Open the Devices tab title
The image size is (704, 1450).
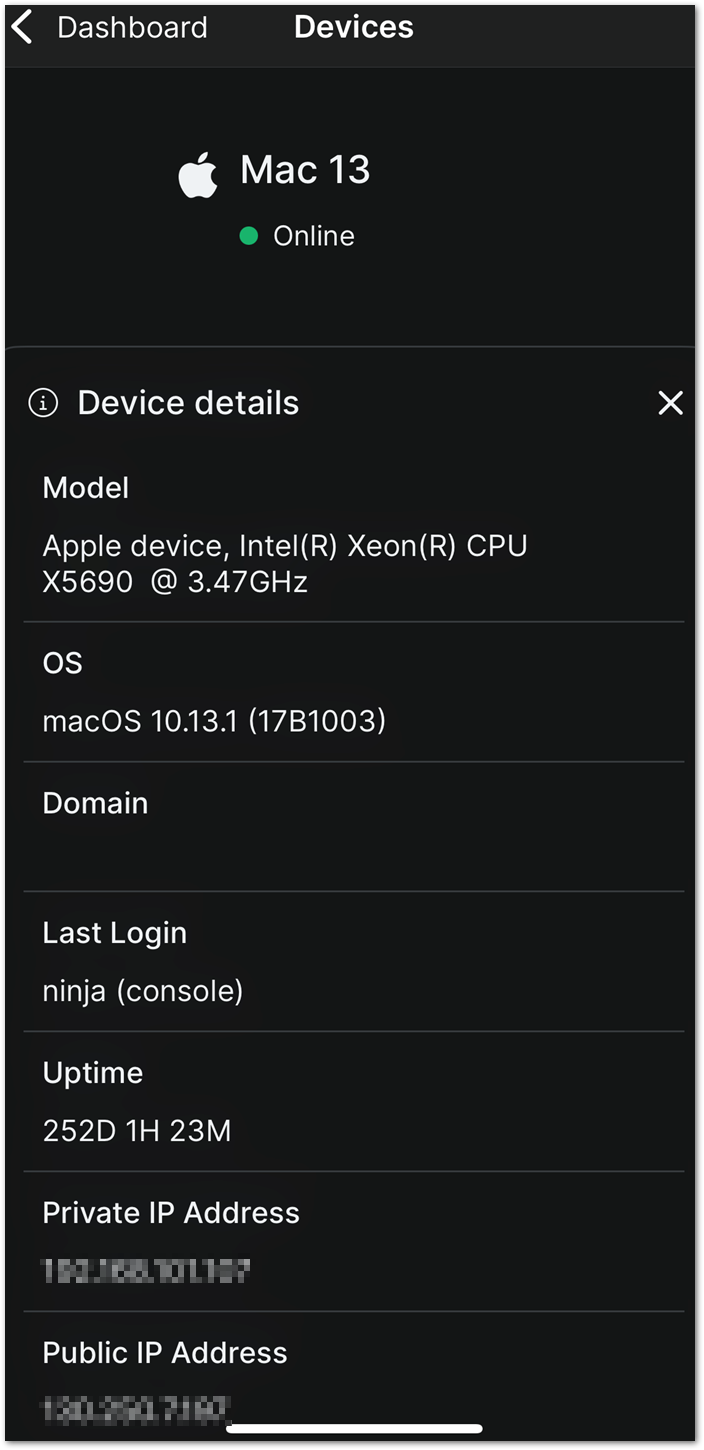(353, 27)
